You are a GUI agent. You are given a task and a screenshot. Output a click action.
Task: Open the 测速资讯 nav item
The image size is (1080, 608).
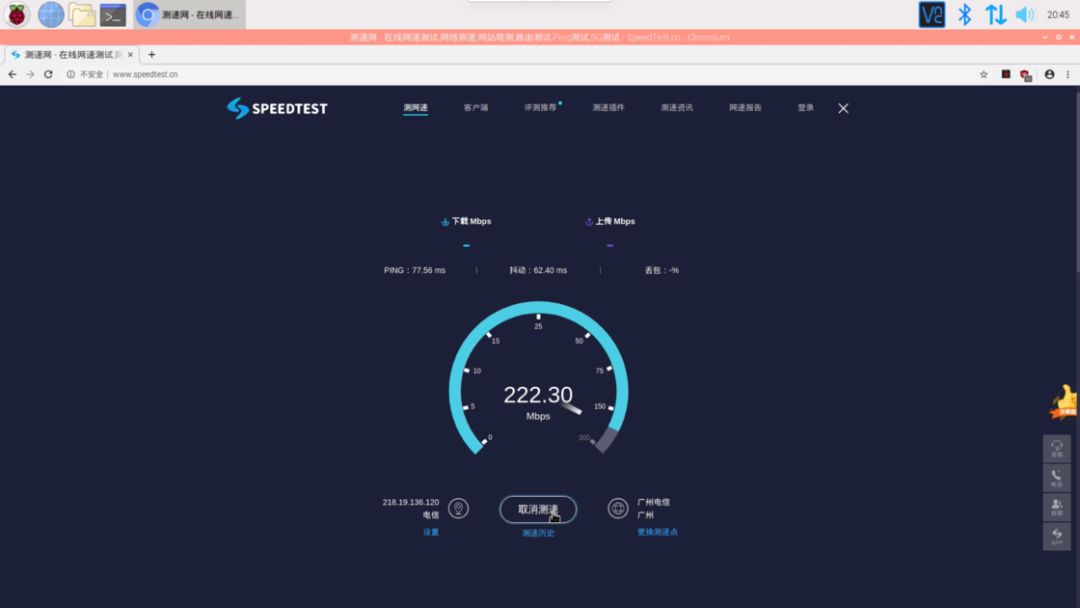coord(676,107)
